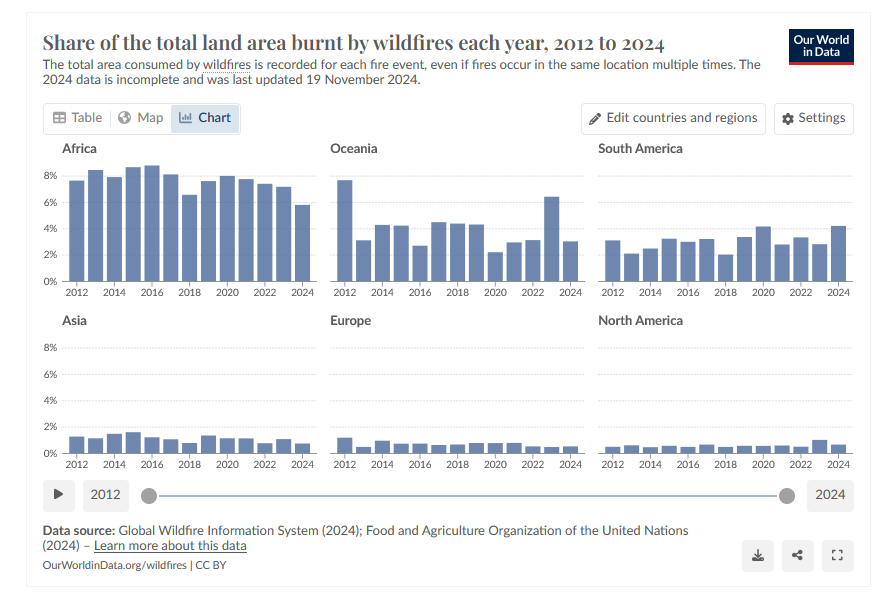Click the 2024 timeline end handle
The image size is (889, 603).
point(786,496)
